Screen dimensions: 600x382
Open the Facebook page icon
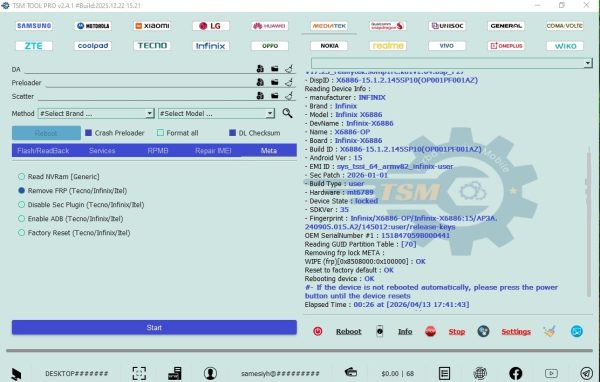(x=515, y=373)
